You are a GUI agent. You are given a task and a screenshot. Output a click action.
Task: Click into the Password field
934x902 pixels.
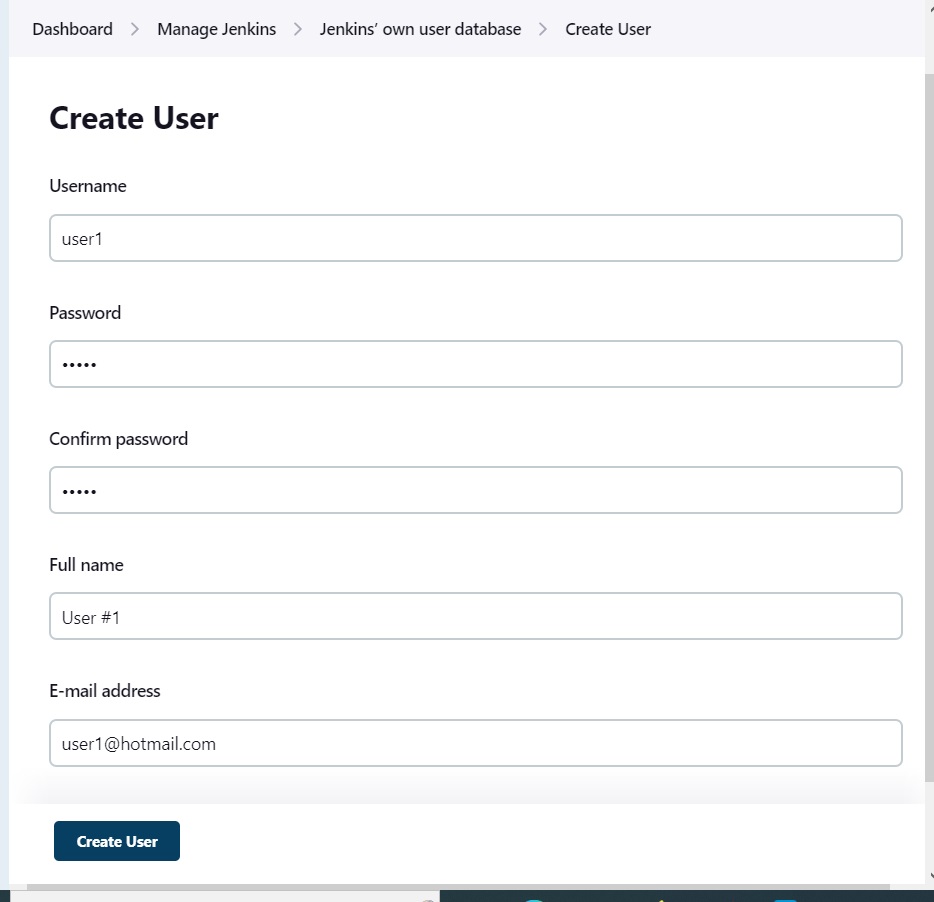pos(475,364)
